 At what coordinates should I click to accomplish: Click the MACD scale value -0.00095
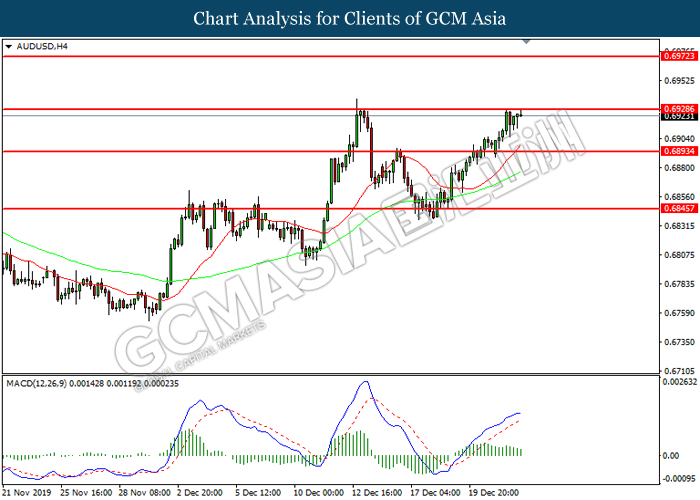coord(679,479)
